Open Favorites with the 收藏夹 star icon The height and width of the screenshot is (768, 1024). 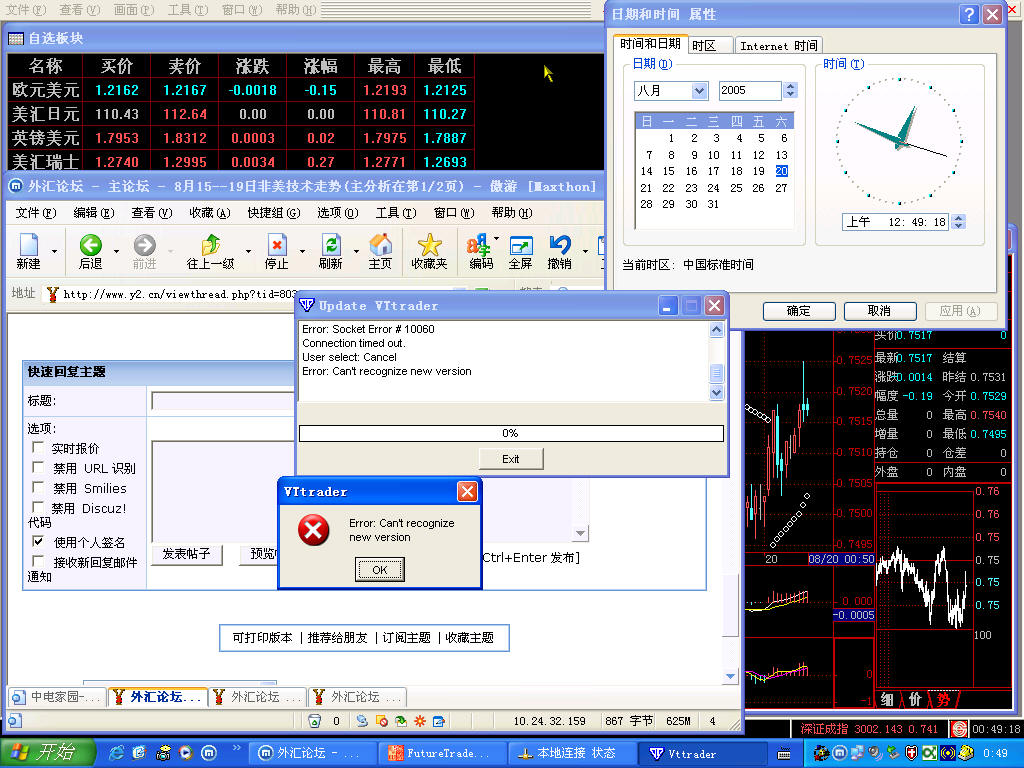coord(429,245)
